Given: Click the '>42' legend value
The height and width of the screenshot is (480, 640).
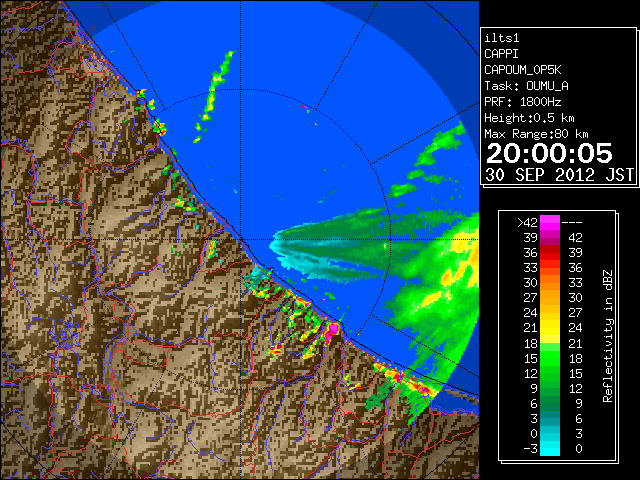Looking at the screenshot, I should coord(527,222).
